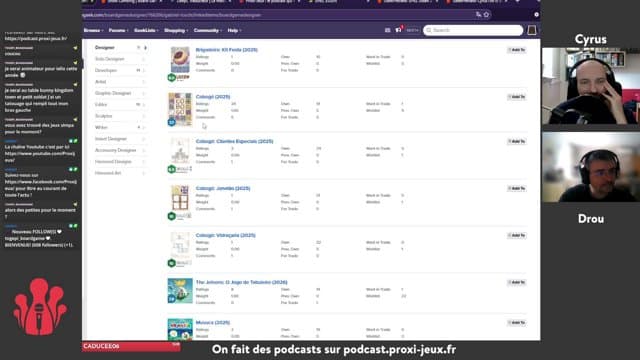640x360 pixels.
Task: Open the Browse menu
Action: coord(93,31)
